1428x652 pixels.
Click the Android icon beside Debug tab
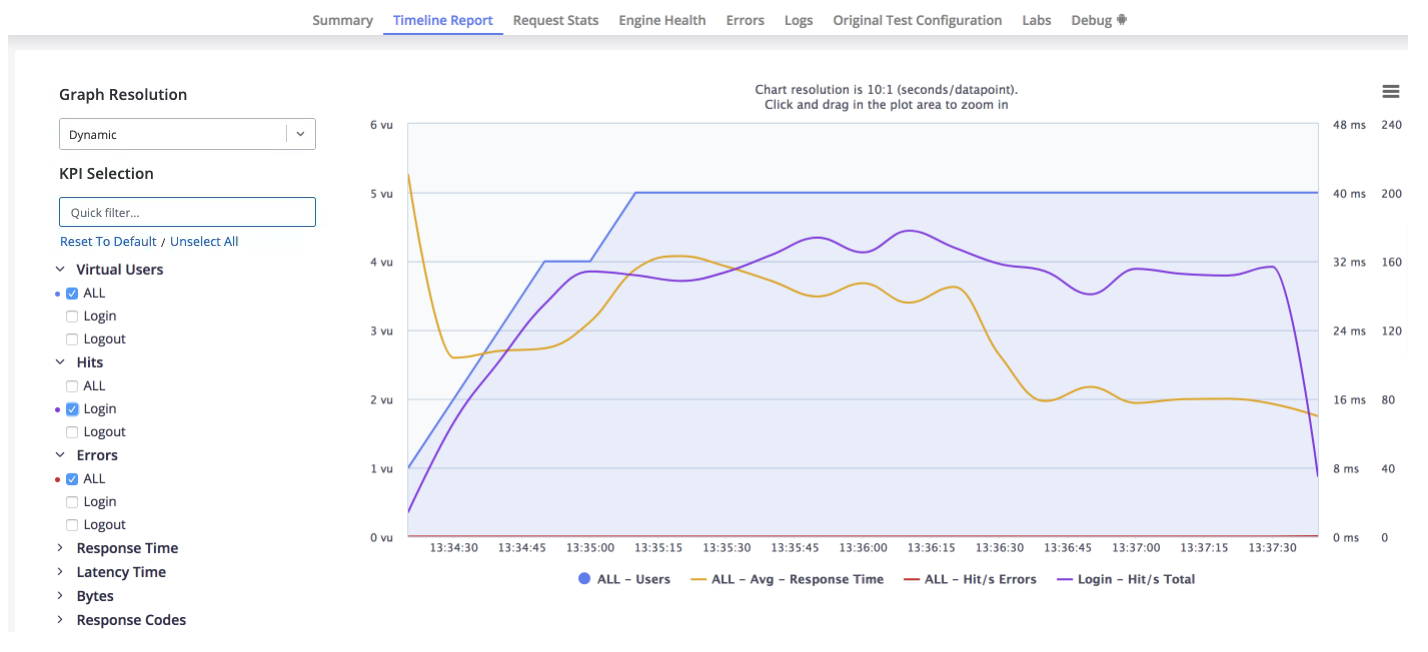click(1122, 20)
